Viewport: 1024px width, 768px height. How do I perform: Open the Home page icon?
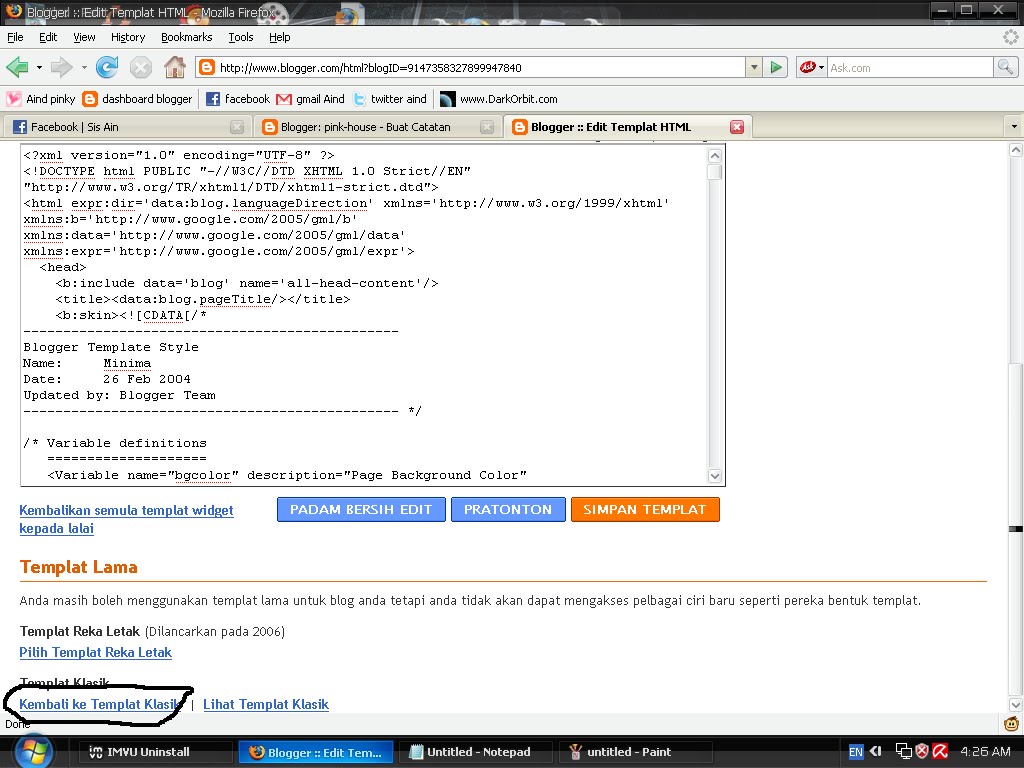pyautogui.click(x=174, y=67)
